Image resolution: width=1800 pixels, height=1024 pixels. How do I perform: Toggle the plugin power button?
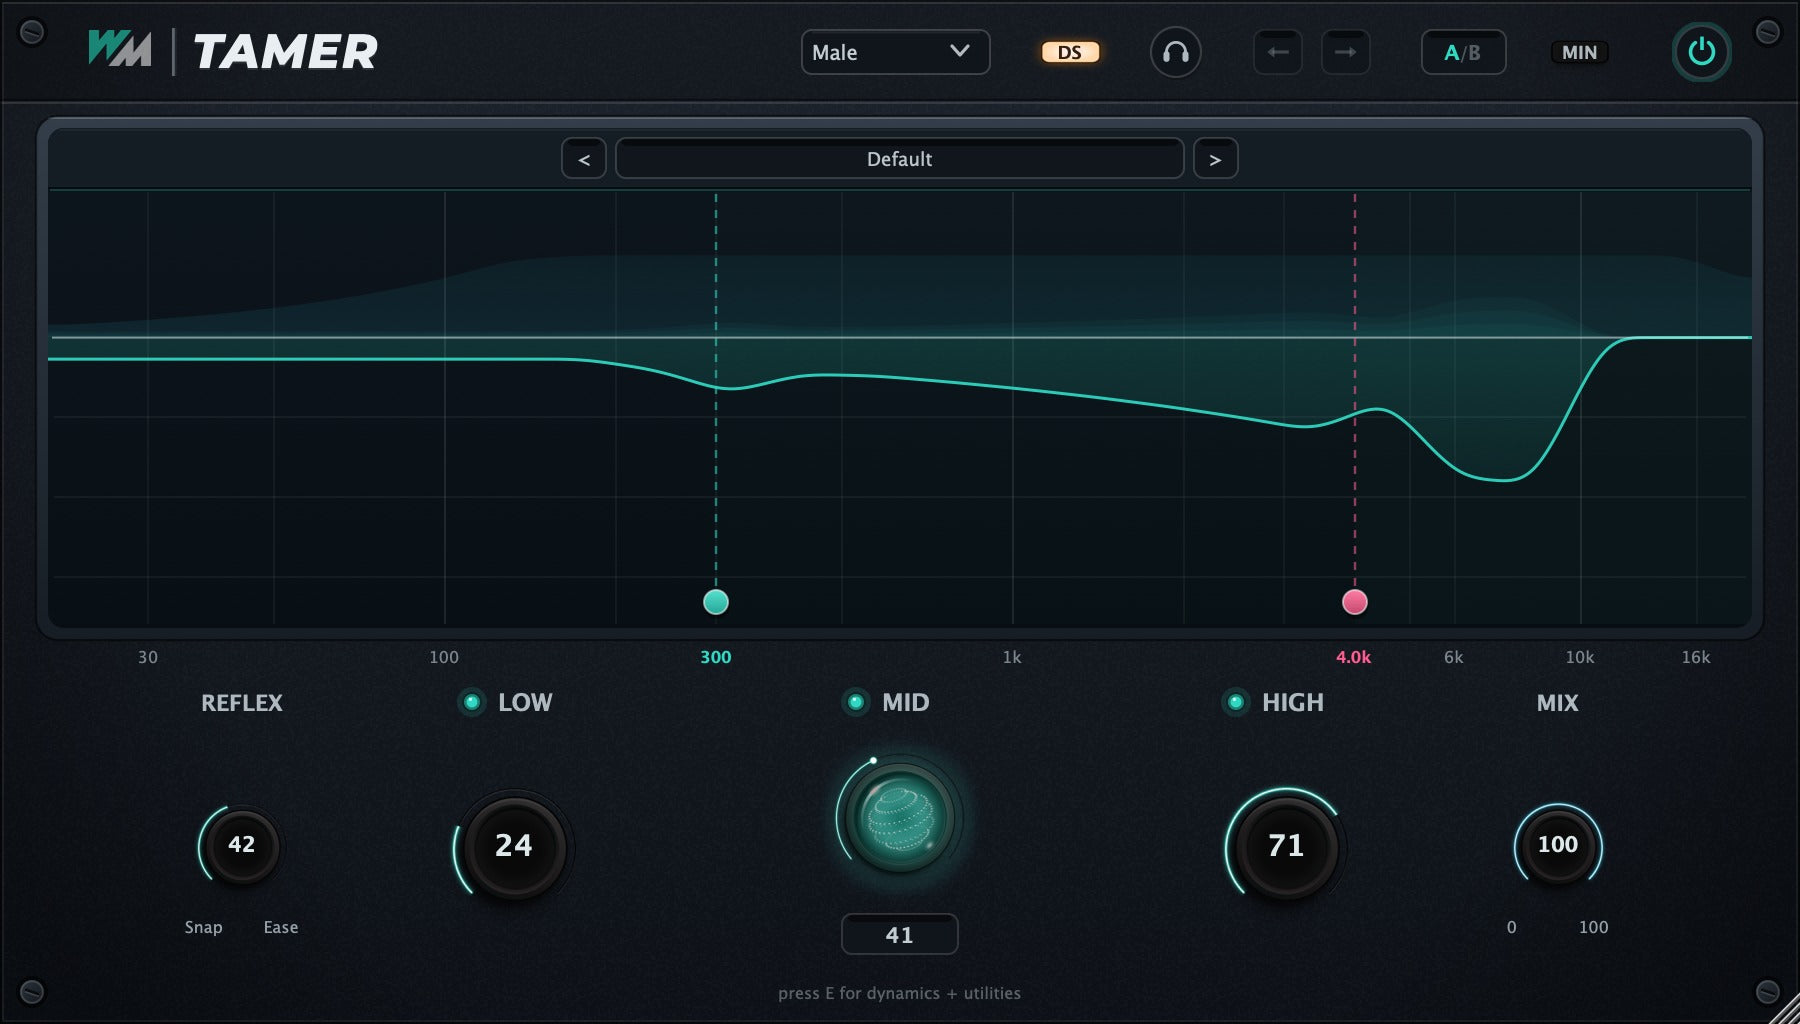pos(1701,52)
